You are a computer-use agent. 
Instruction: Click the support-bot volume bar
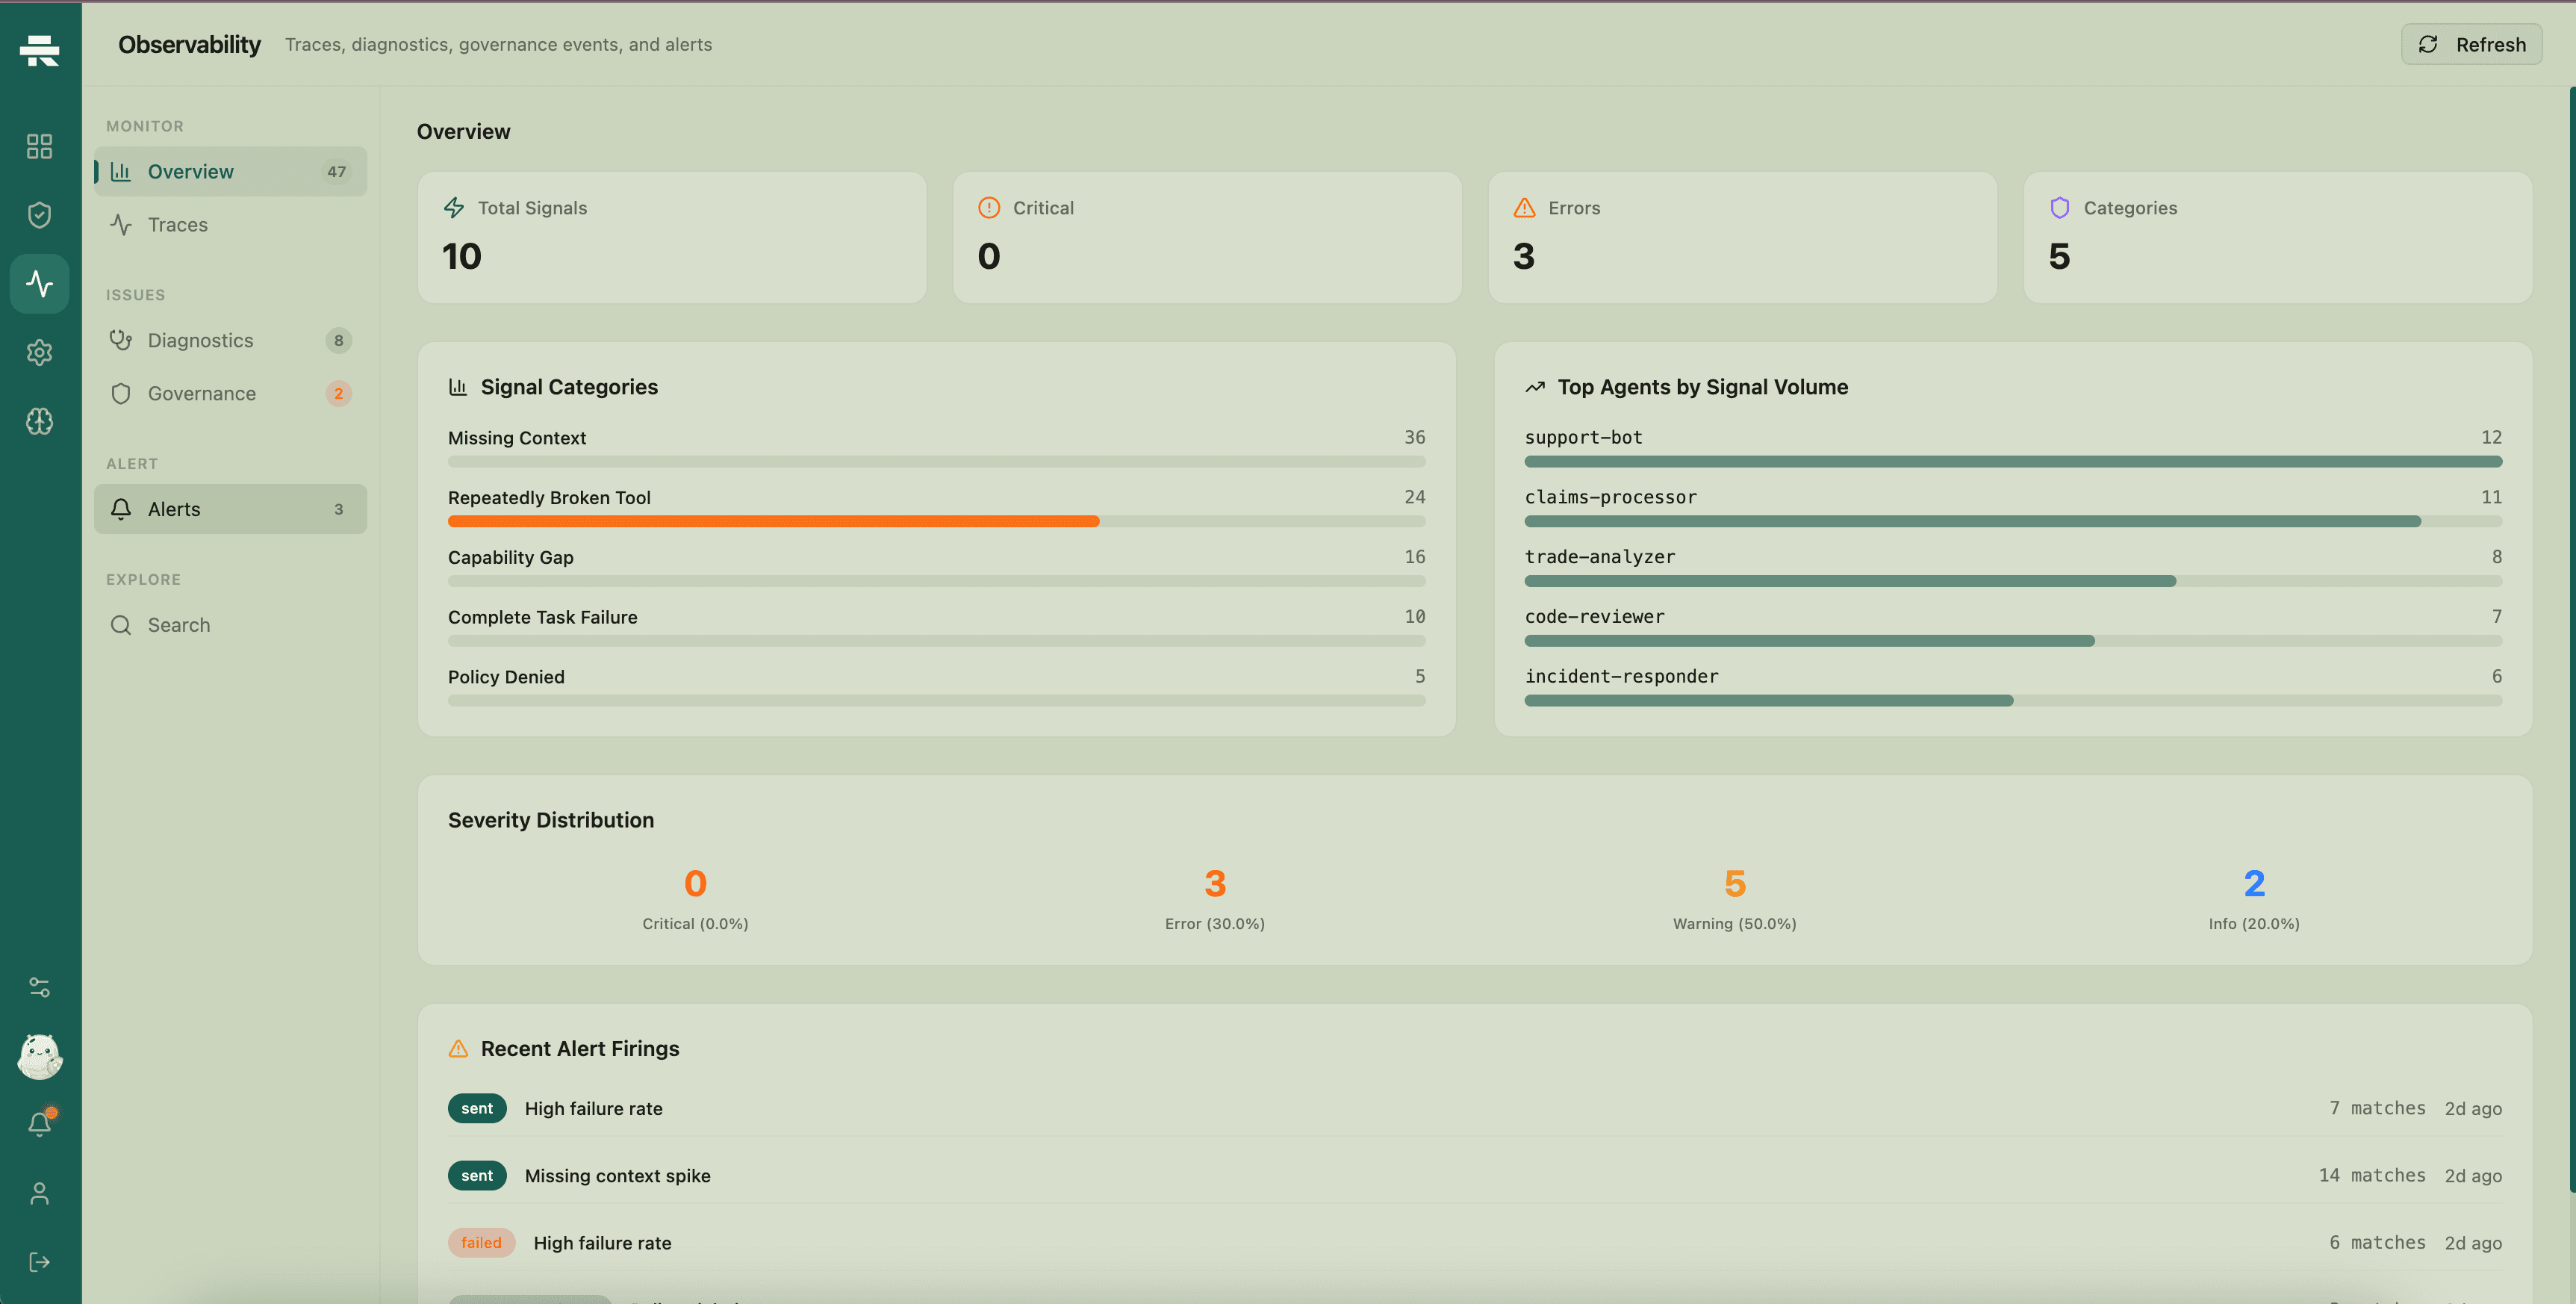[x=2013, y=462]
